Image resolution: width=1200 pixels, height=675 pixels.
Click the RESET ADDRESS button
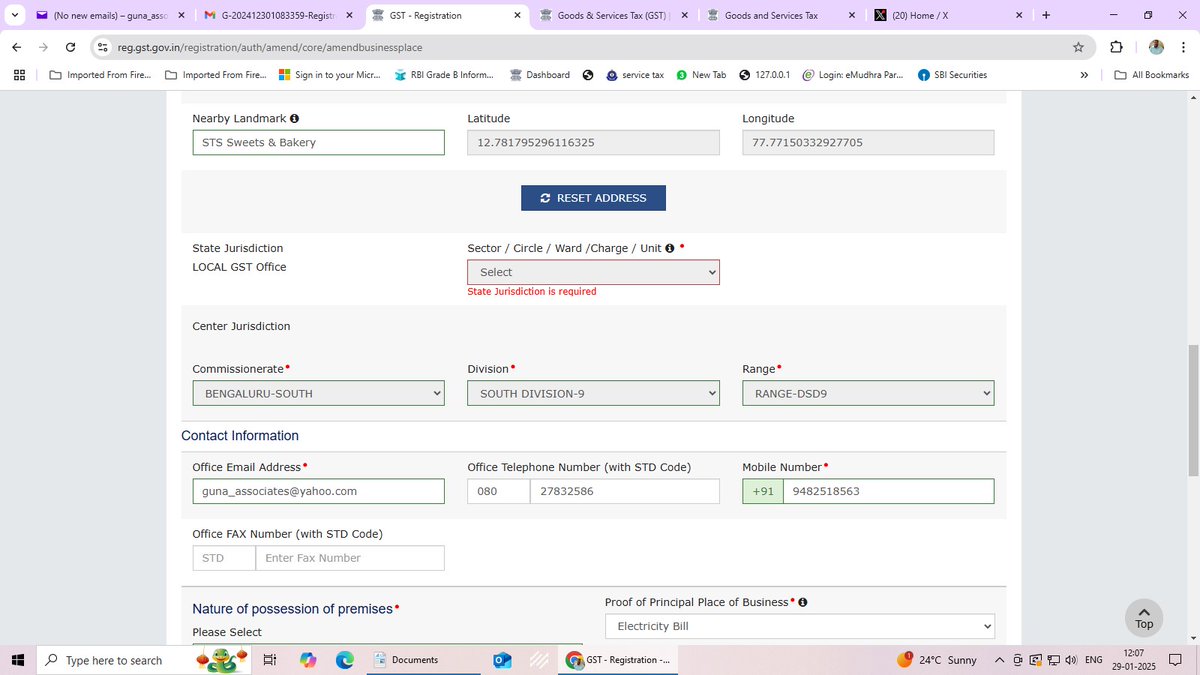tap(593, 198)
